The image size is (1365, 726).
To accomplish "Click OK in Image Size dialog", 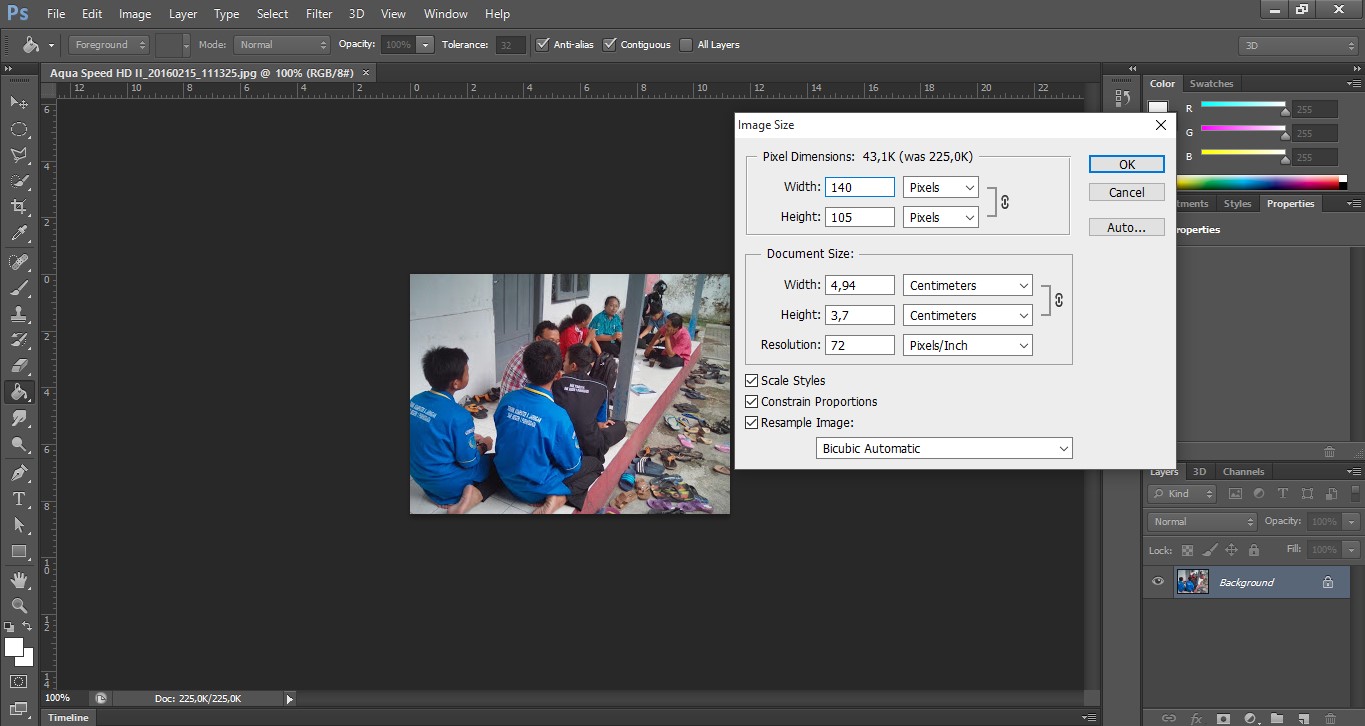I will click(x=1127, y=164).
